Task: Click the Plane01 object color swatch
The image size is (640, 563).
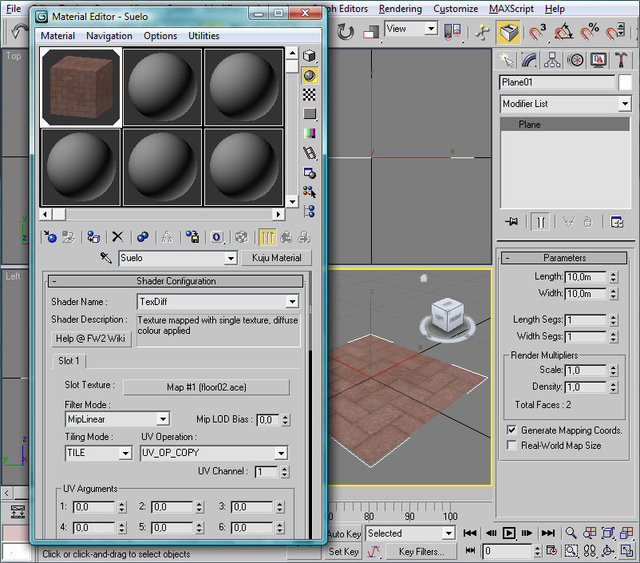Action: point(625,83)
